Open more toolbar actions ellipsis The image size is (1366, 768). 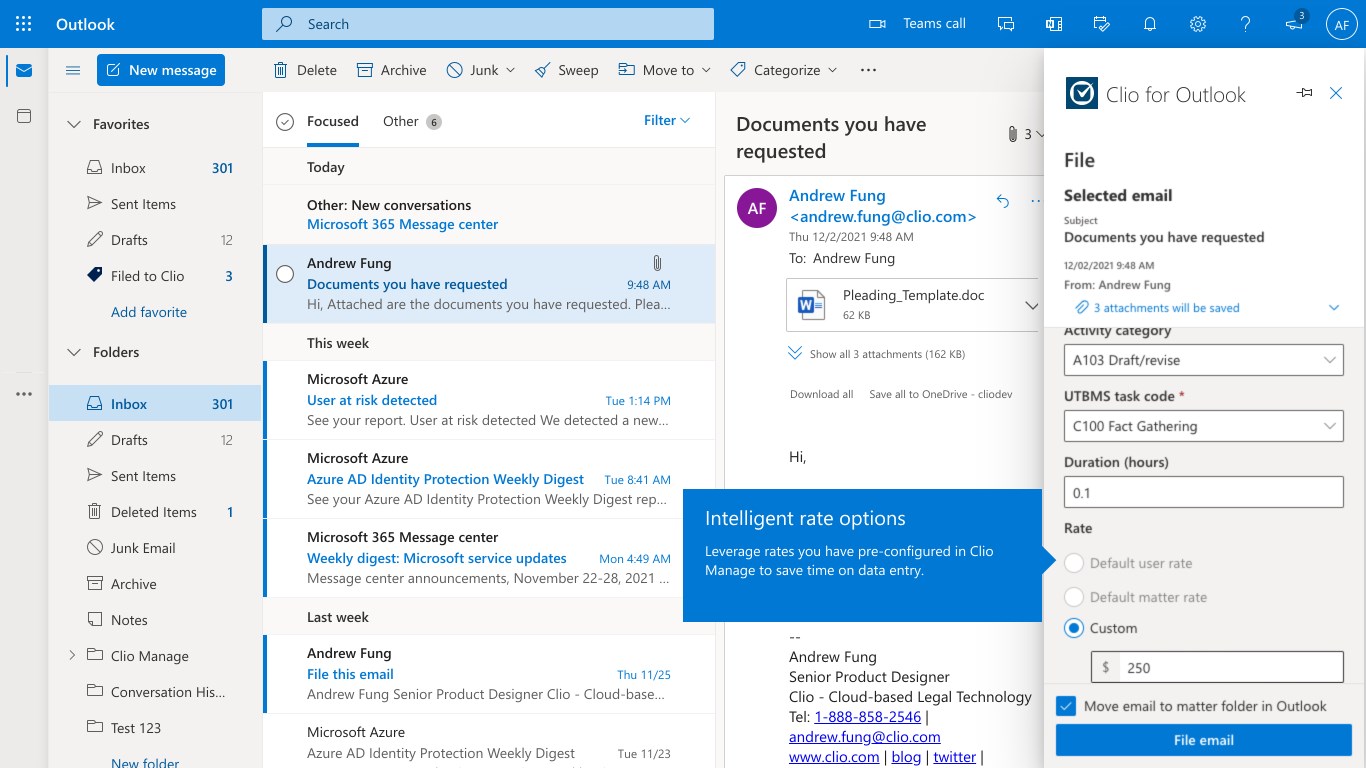[868, 70]
